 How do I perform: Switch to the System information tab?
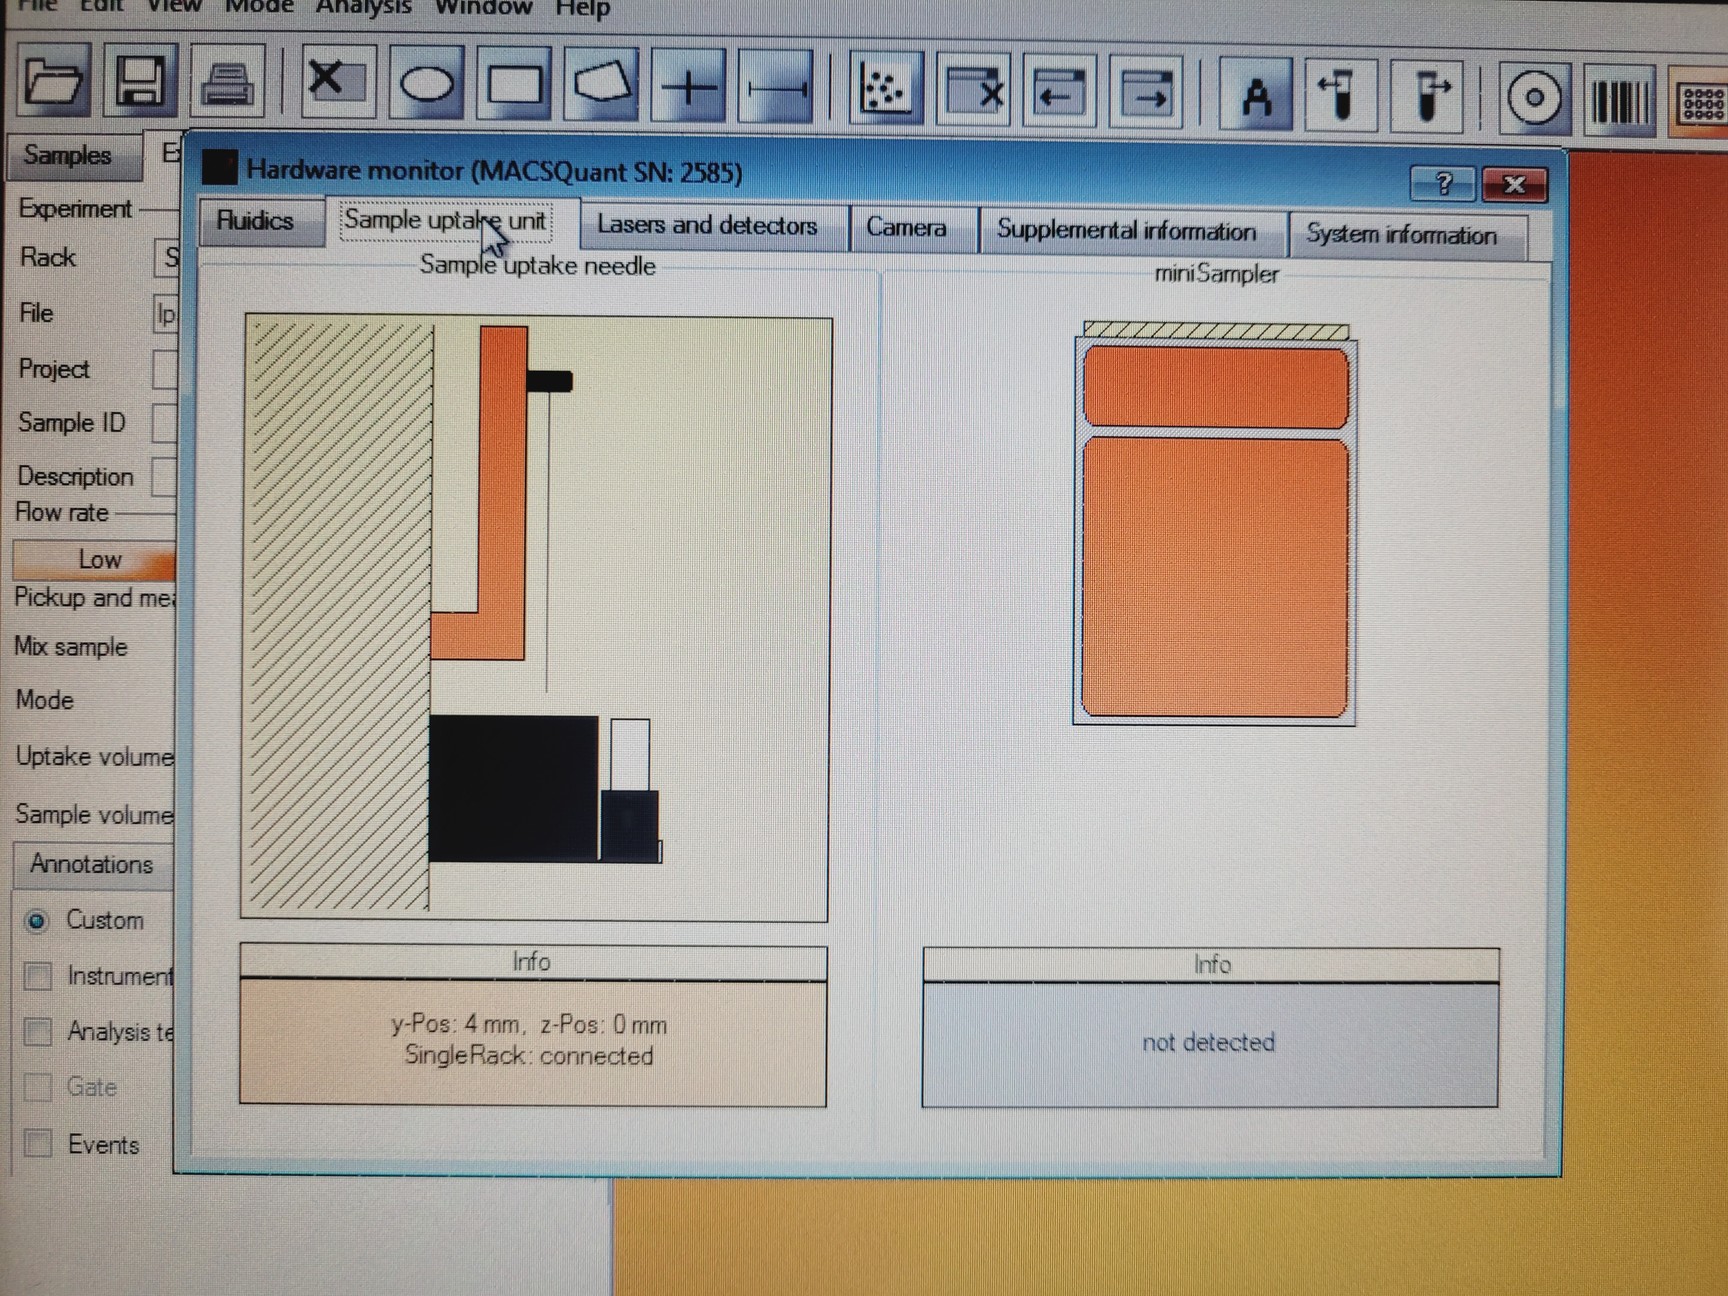point(1401,235)
